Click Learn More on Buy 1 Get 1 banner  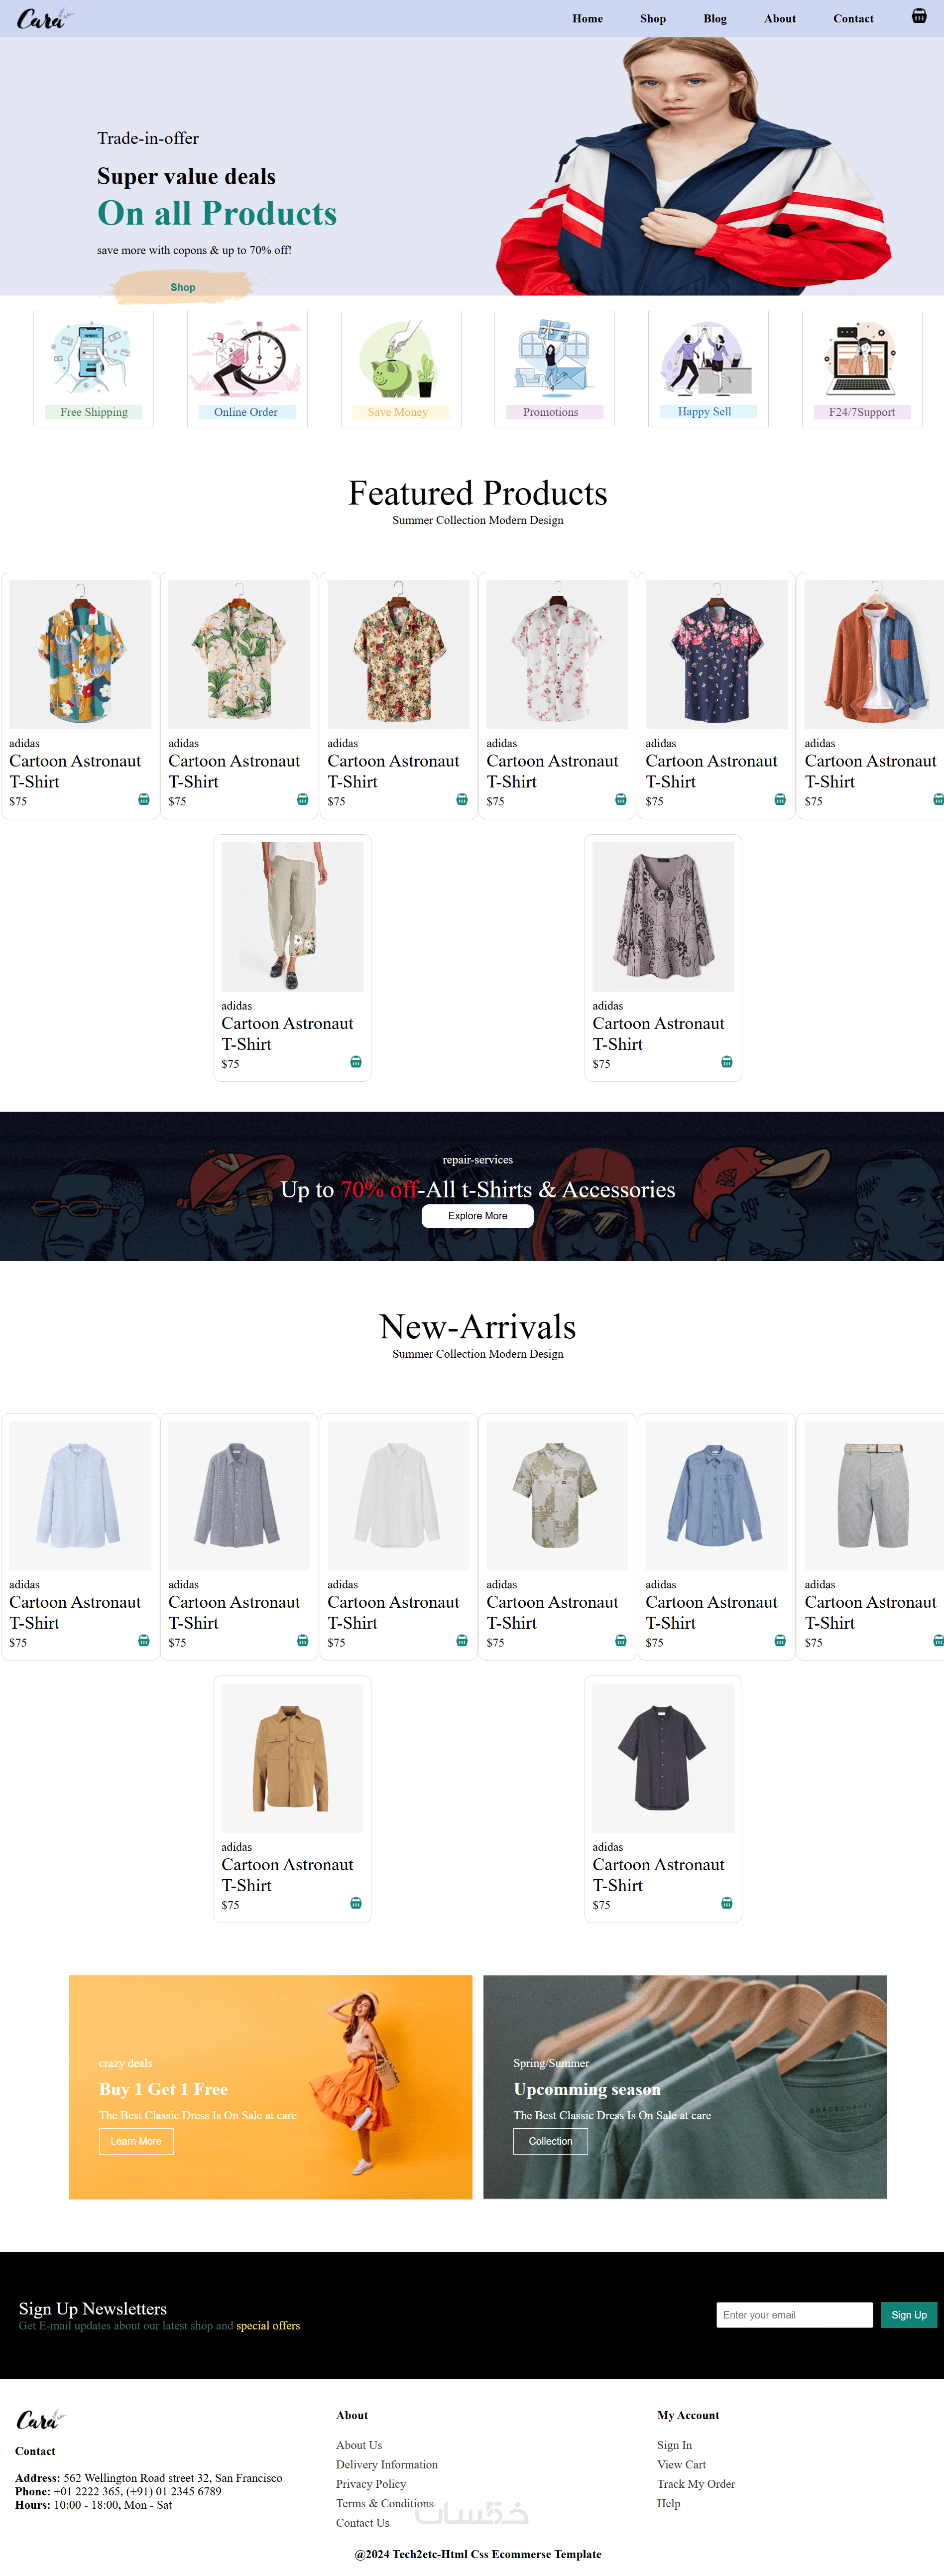pyautogui.click(x=136, y=2141)
